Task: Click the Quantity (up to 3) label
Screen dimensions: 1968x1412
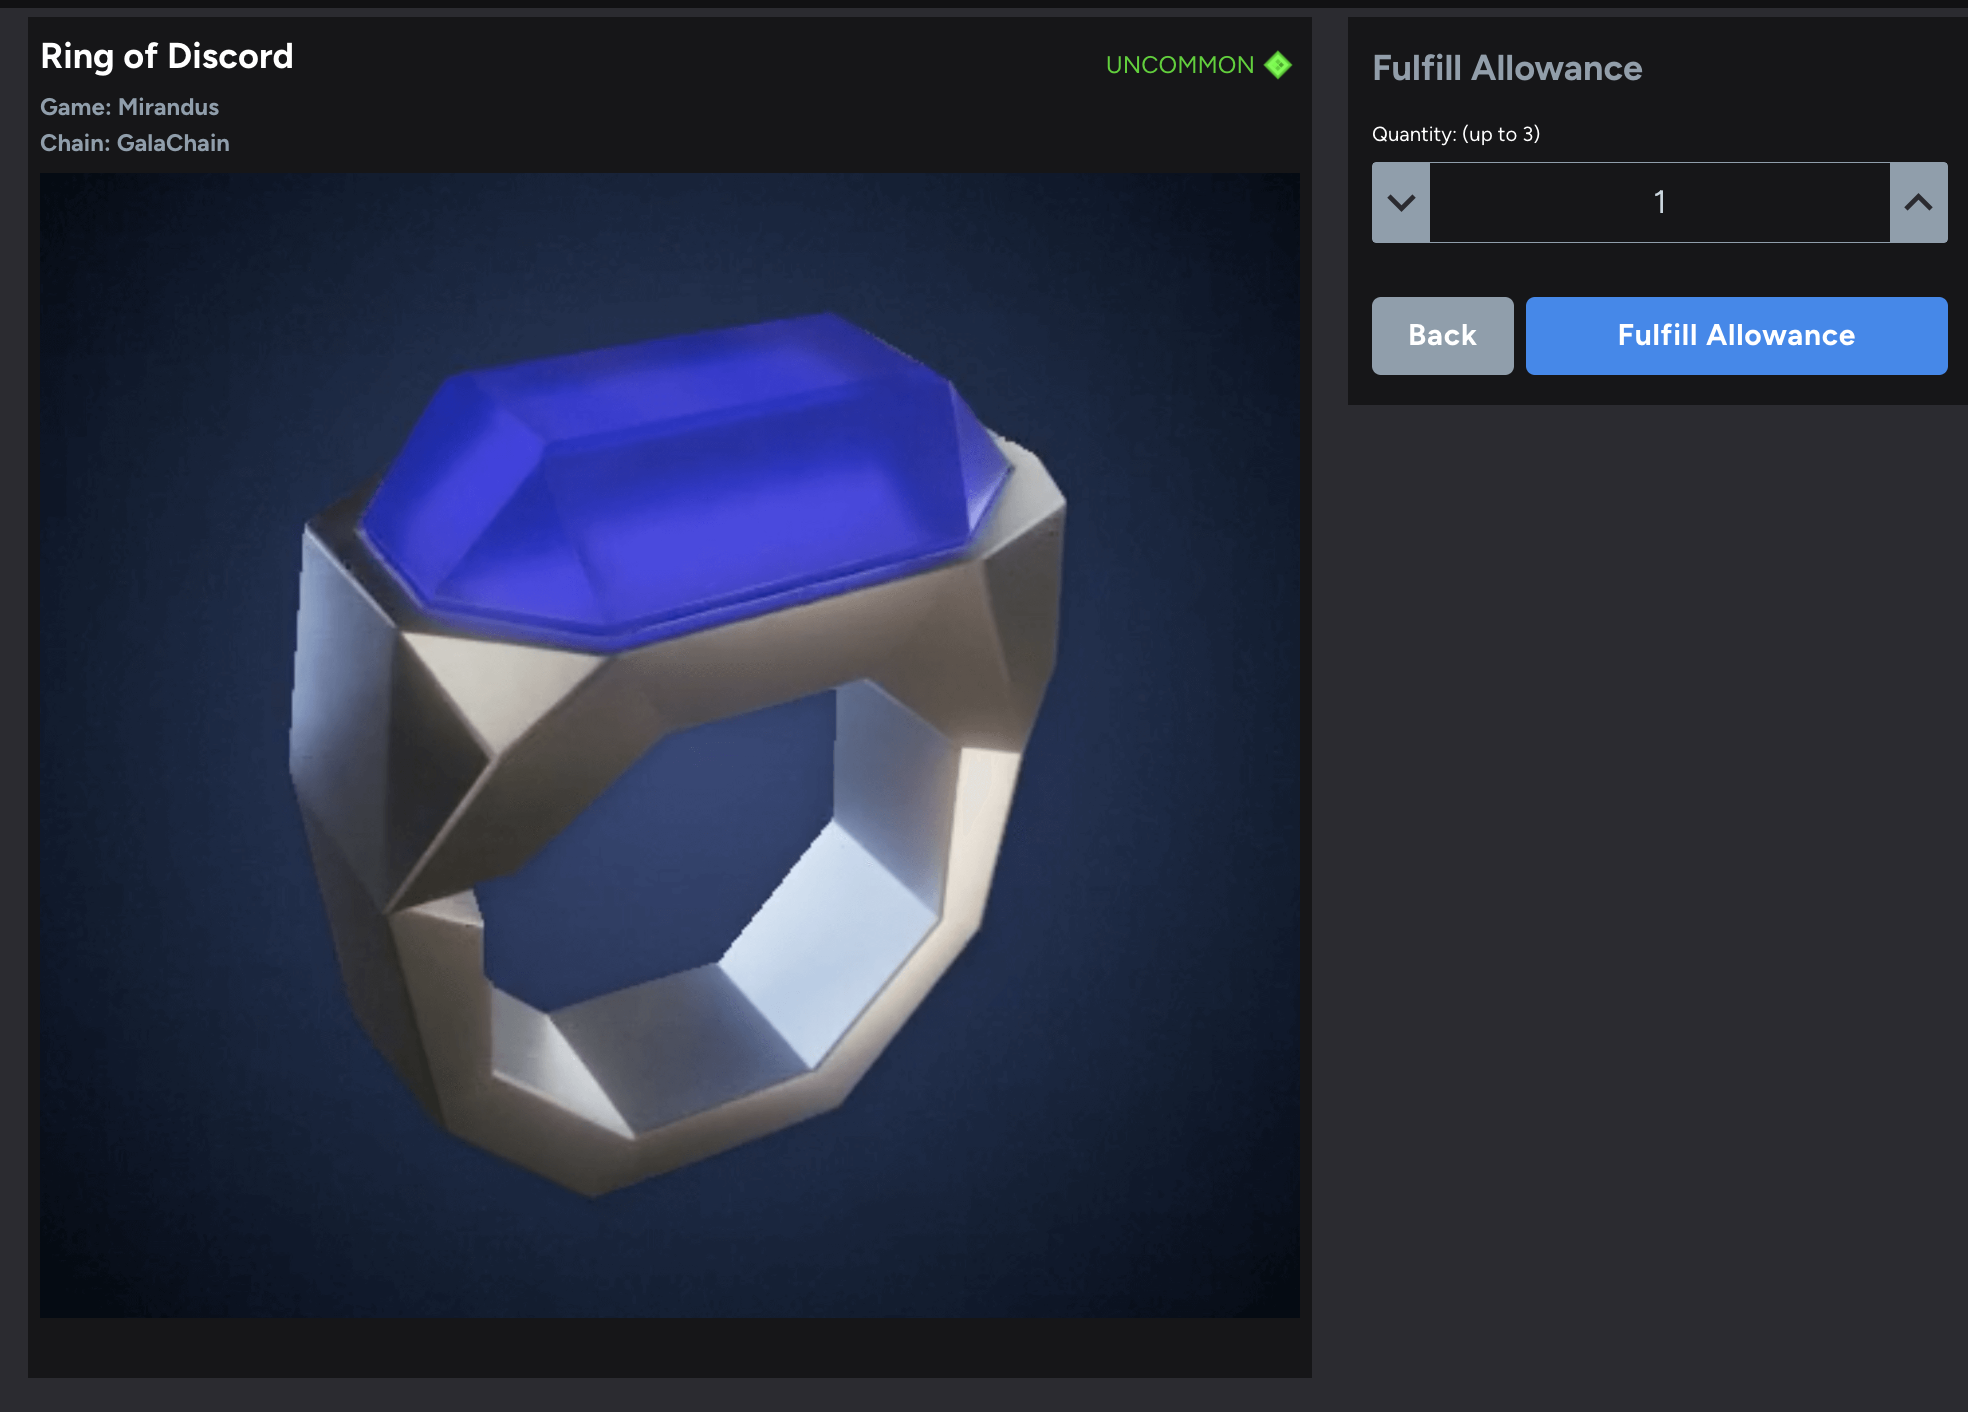Action: pyautogui.click(x=1455, y=134)
